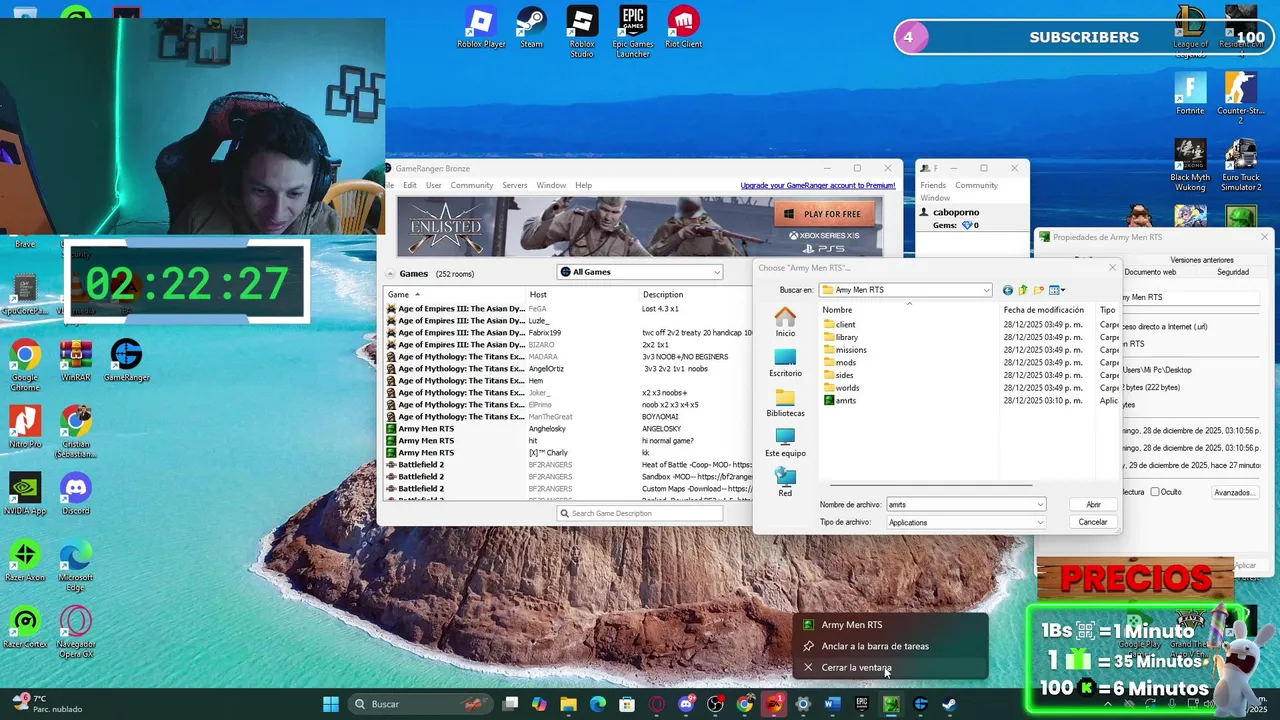Click the Avanzados button in Propiedades window
Screen dimensions: 1280x720
(x=1236, y=492)
